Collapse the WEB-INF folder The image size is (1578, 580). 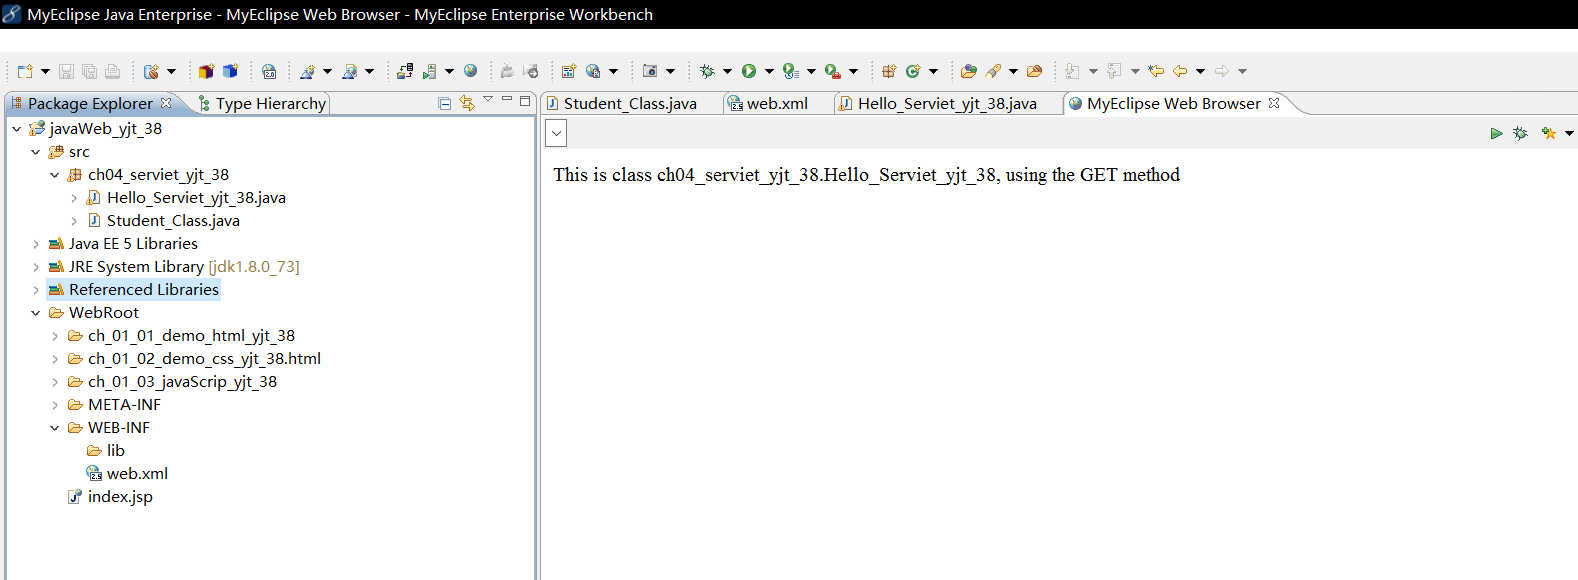(x=54, y=428)
